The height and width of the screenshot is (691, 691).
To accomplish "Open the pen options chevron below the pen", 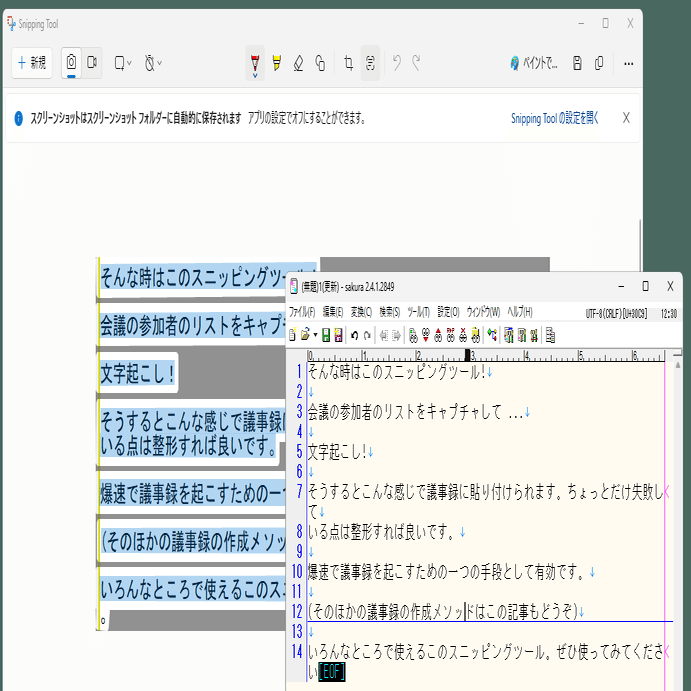I will (255, 76).
